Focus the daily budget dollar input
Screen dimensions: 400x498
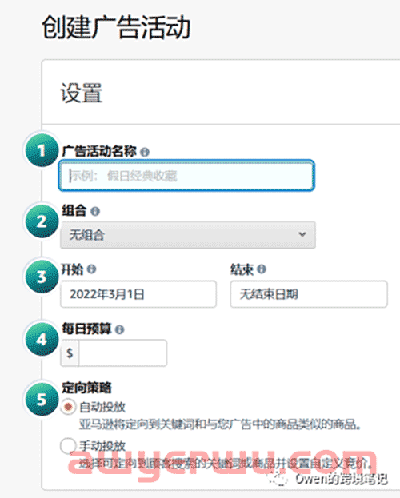[x=122, y=353]
